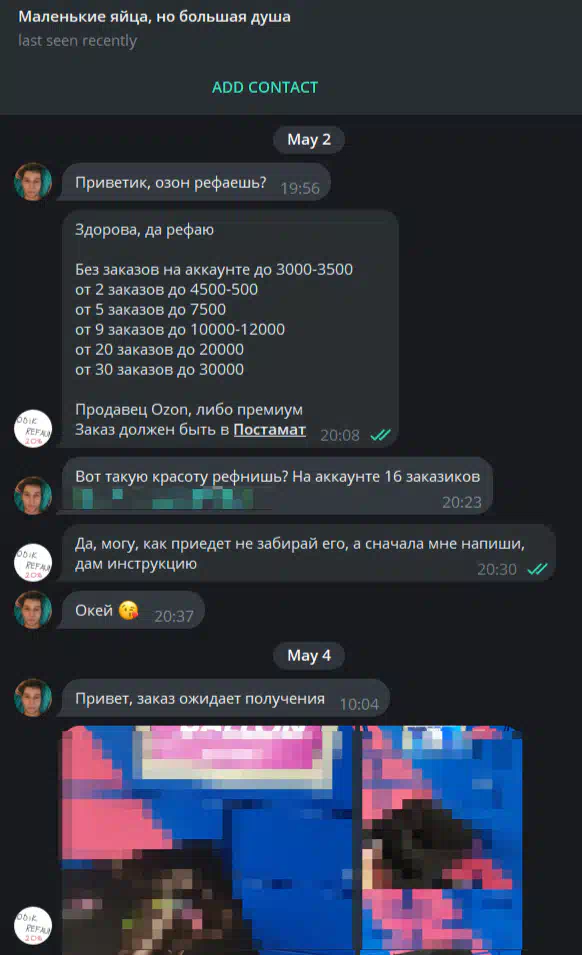Open the right blurred photo attachment
Image resolution: width=582 pixels, height=955 pixels.
(x=442, y=840)
